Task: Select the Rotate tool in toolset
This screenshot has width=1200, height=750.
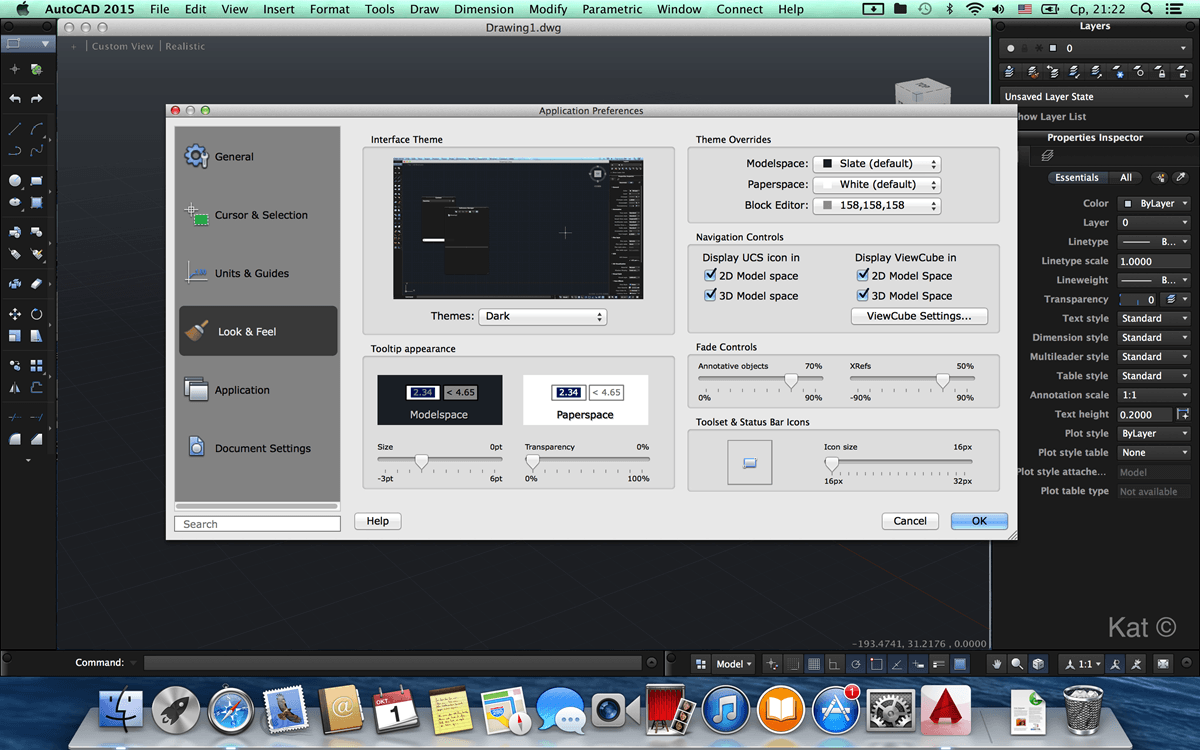Action: pyautogui.click(x=37, y=314)
